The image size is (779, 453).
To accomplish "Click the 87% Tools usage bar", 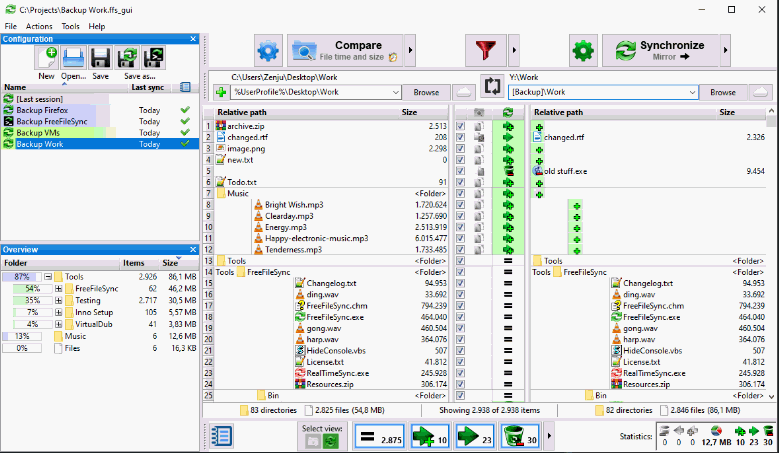I will pyautogui.click(x=22, y=277).
